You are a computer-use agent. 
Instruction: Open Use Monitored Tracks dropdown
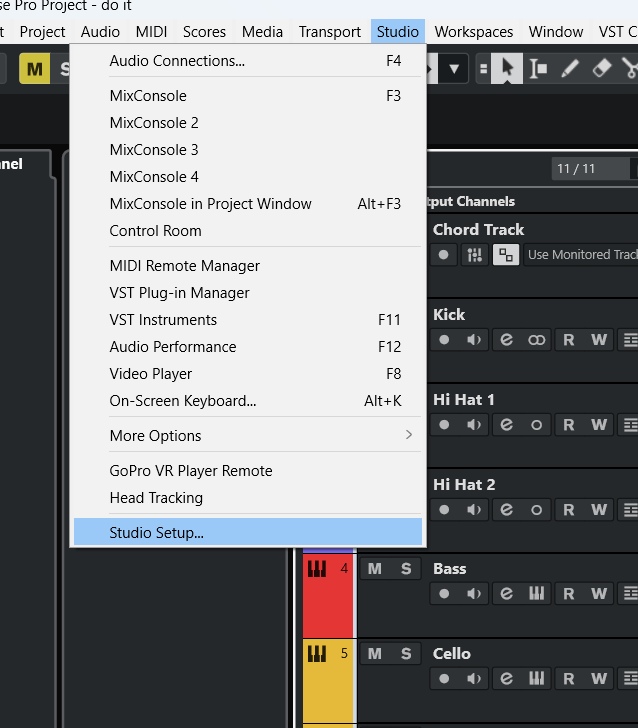pyautogui.click(x=580, y=254)
